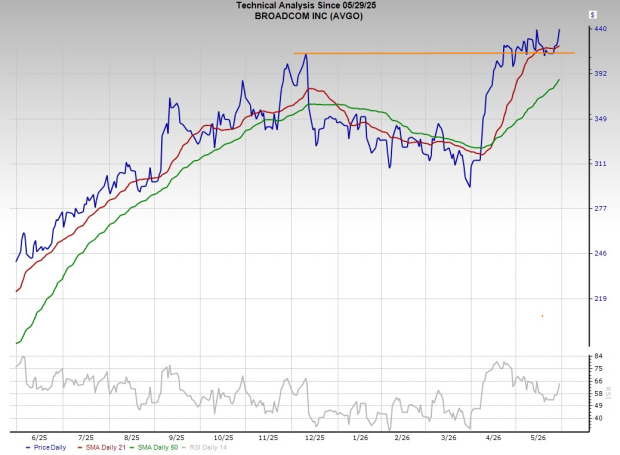Click the 4/26 date label

493,438
